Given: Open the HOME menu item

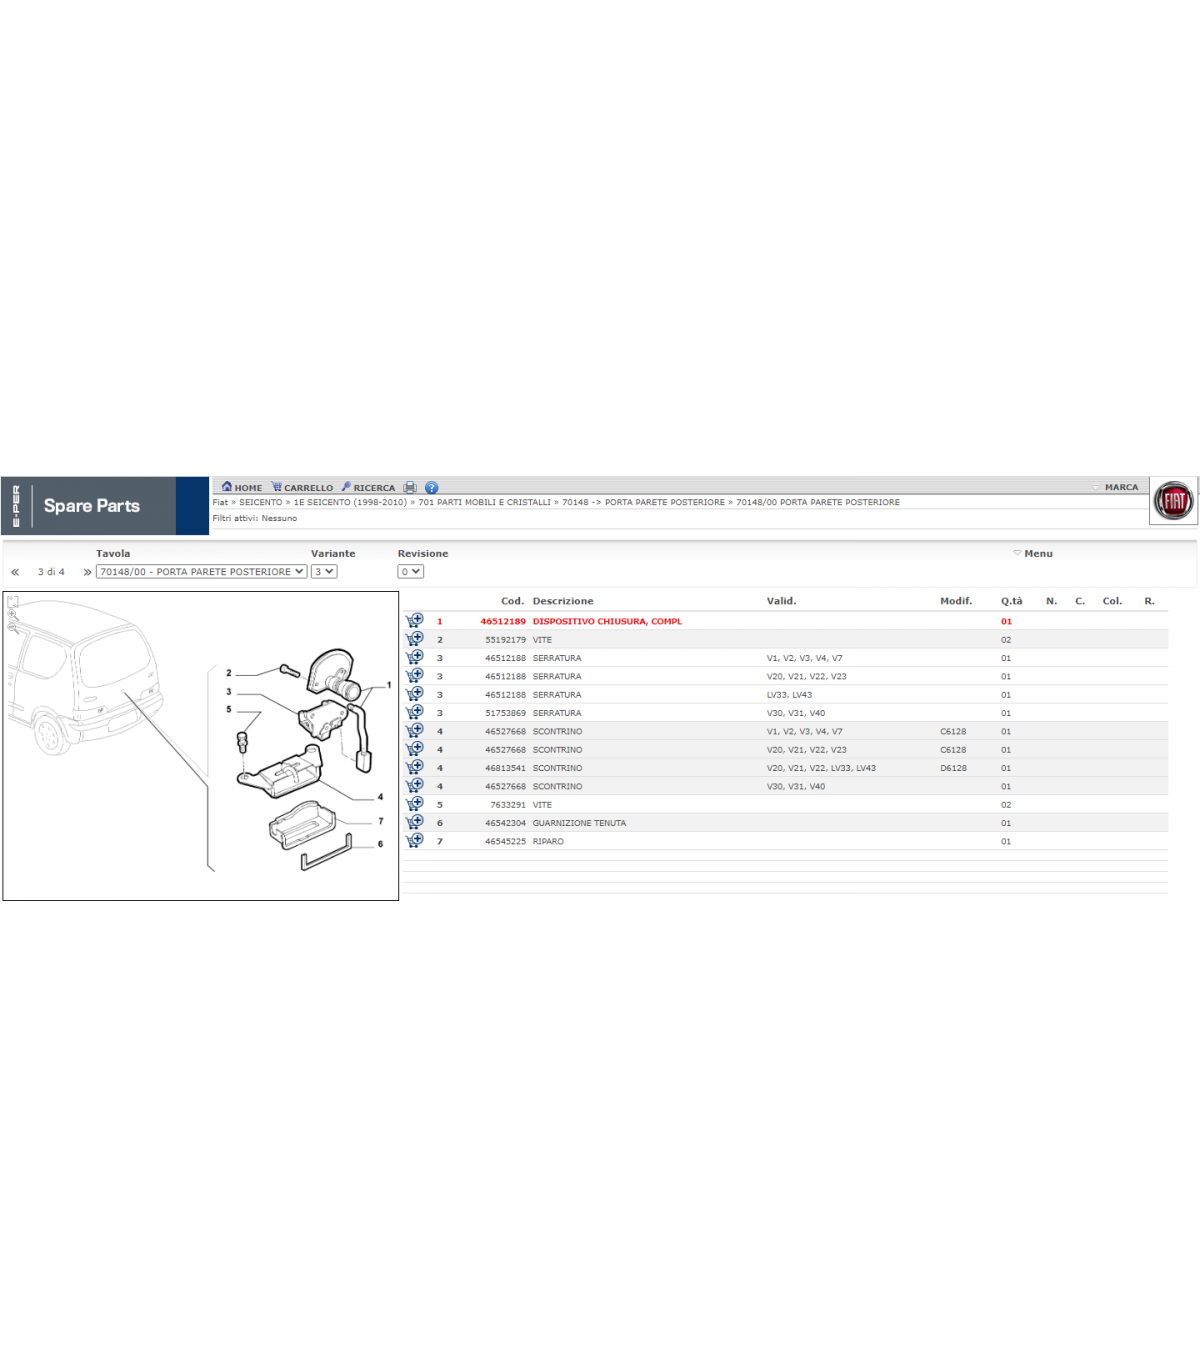Looking at the screenshot, I should pos(242,488).
